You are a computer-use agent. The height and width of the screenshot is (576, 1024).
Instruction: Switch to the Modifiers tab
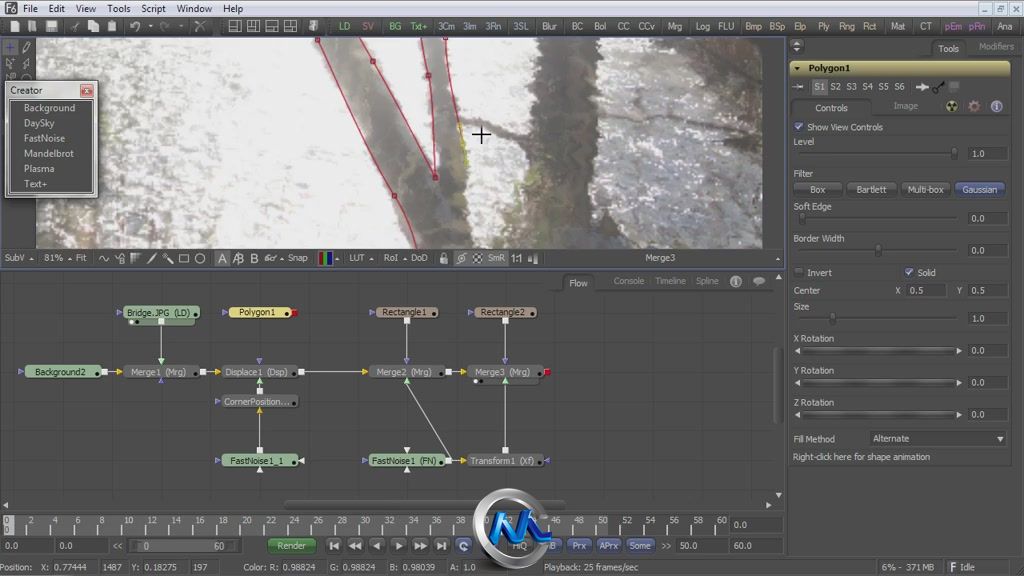tap(996, 46)
